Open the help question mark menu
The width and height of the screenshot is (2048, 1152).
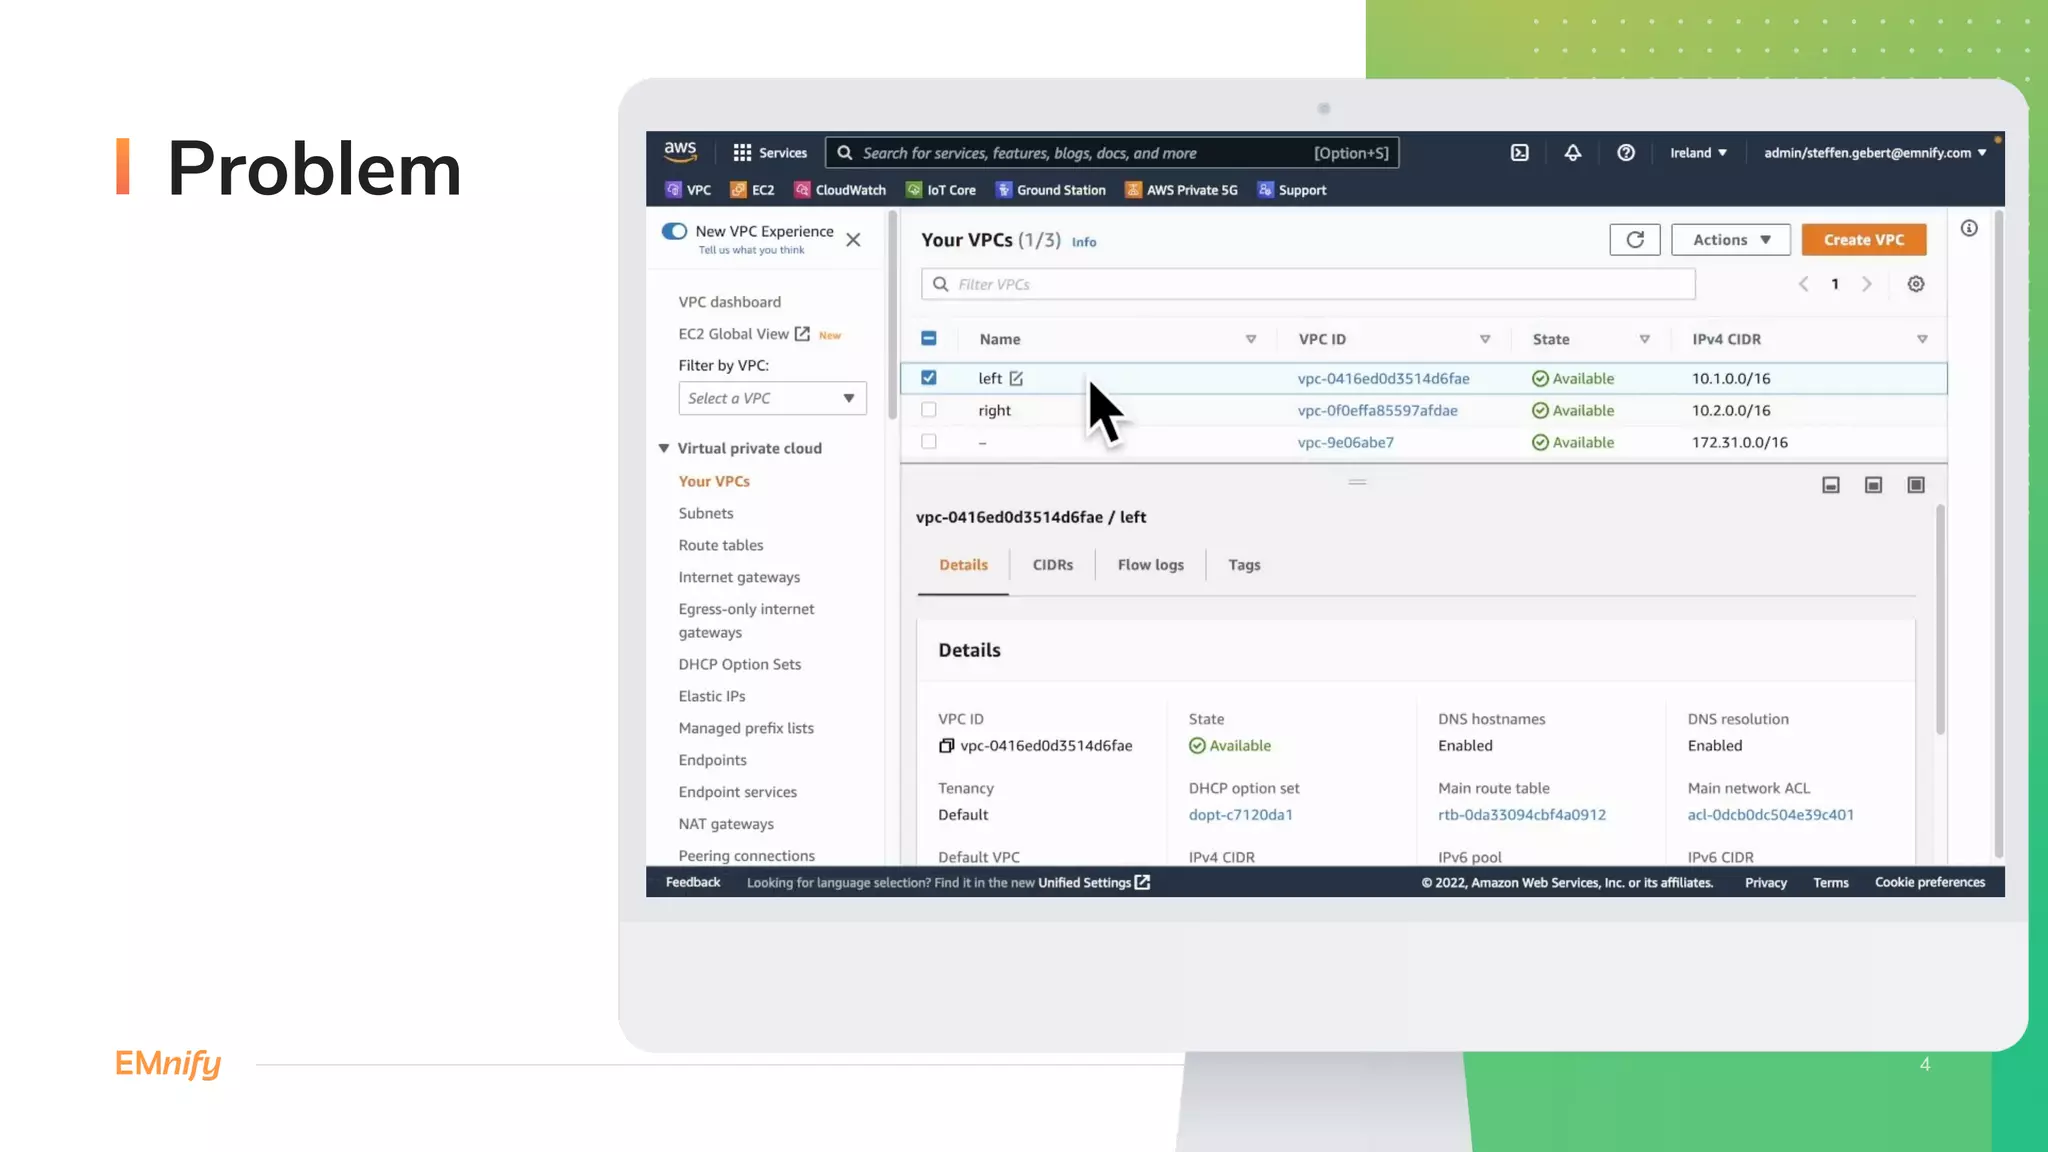pyautogui.click(x=1626, y=153)
